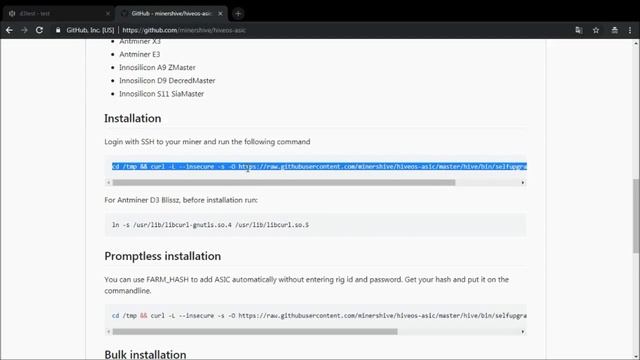640x360 pixels.
Task: Click promptless code block right scroll arrow
Action: [x=523, y=331]
